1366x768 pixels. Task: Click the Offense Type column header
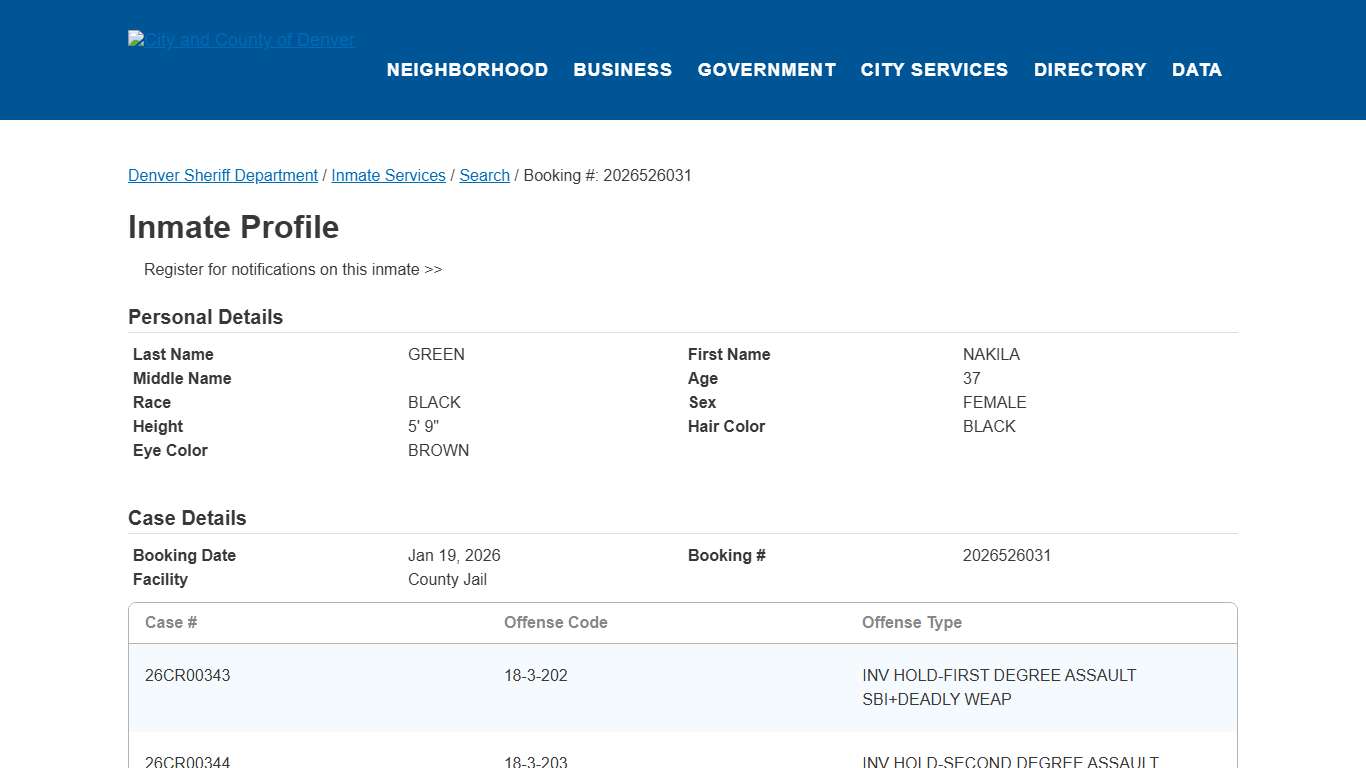pyautogui.click(x=912, y=622)
